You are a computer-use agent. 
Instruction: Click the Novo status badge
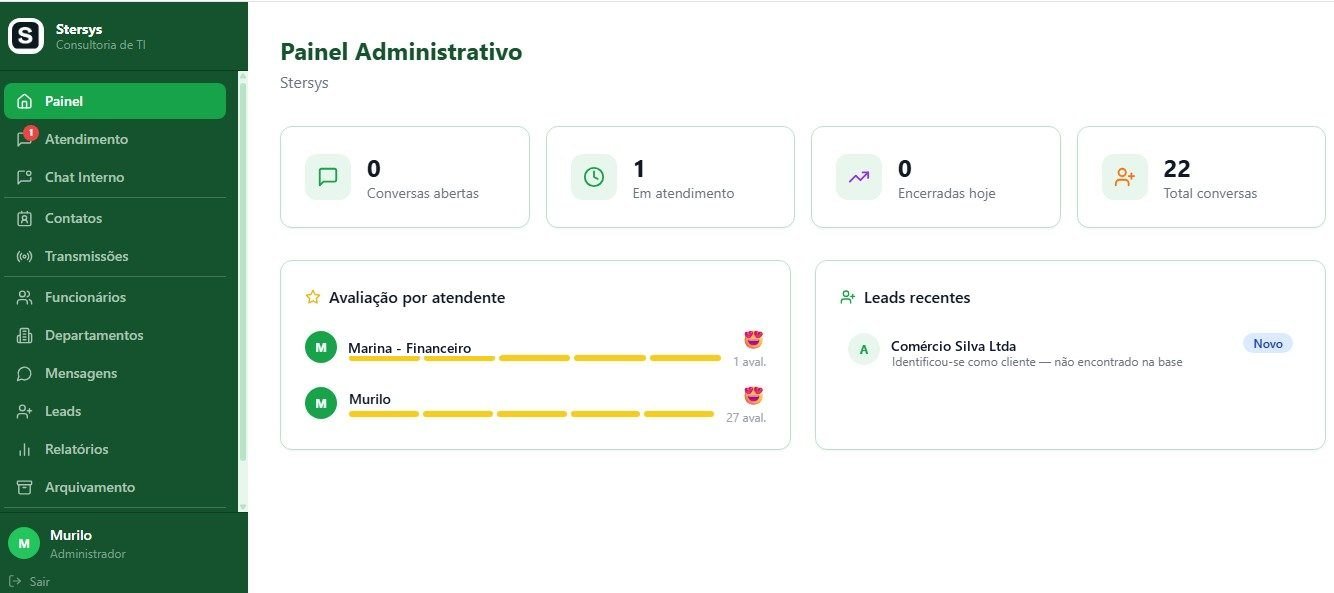(1268, 343)
